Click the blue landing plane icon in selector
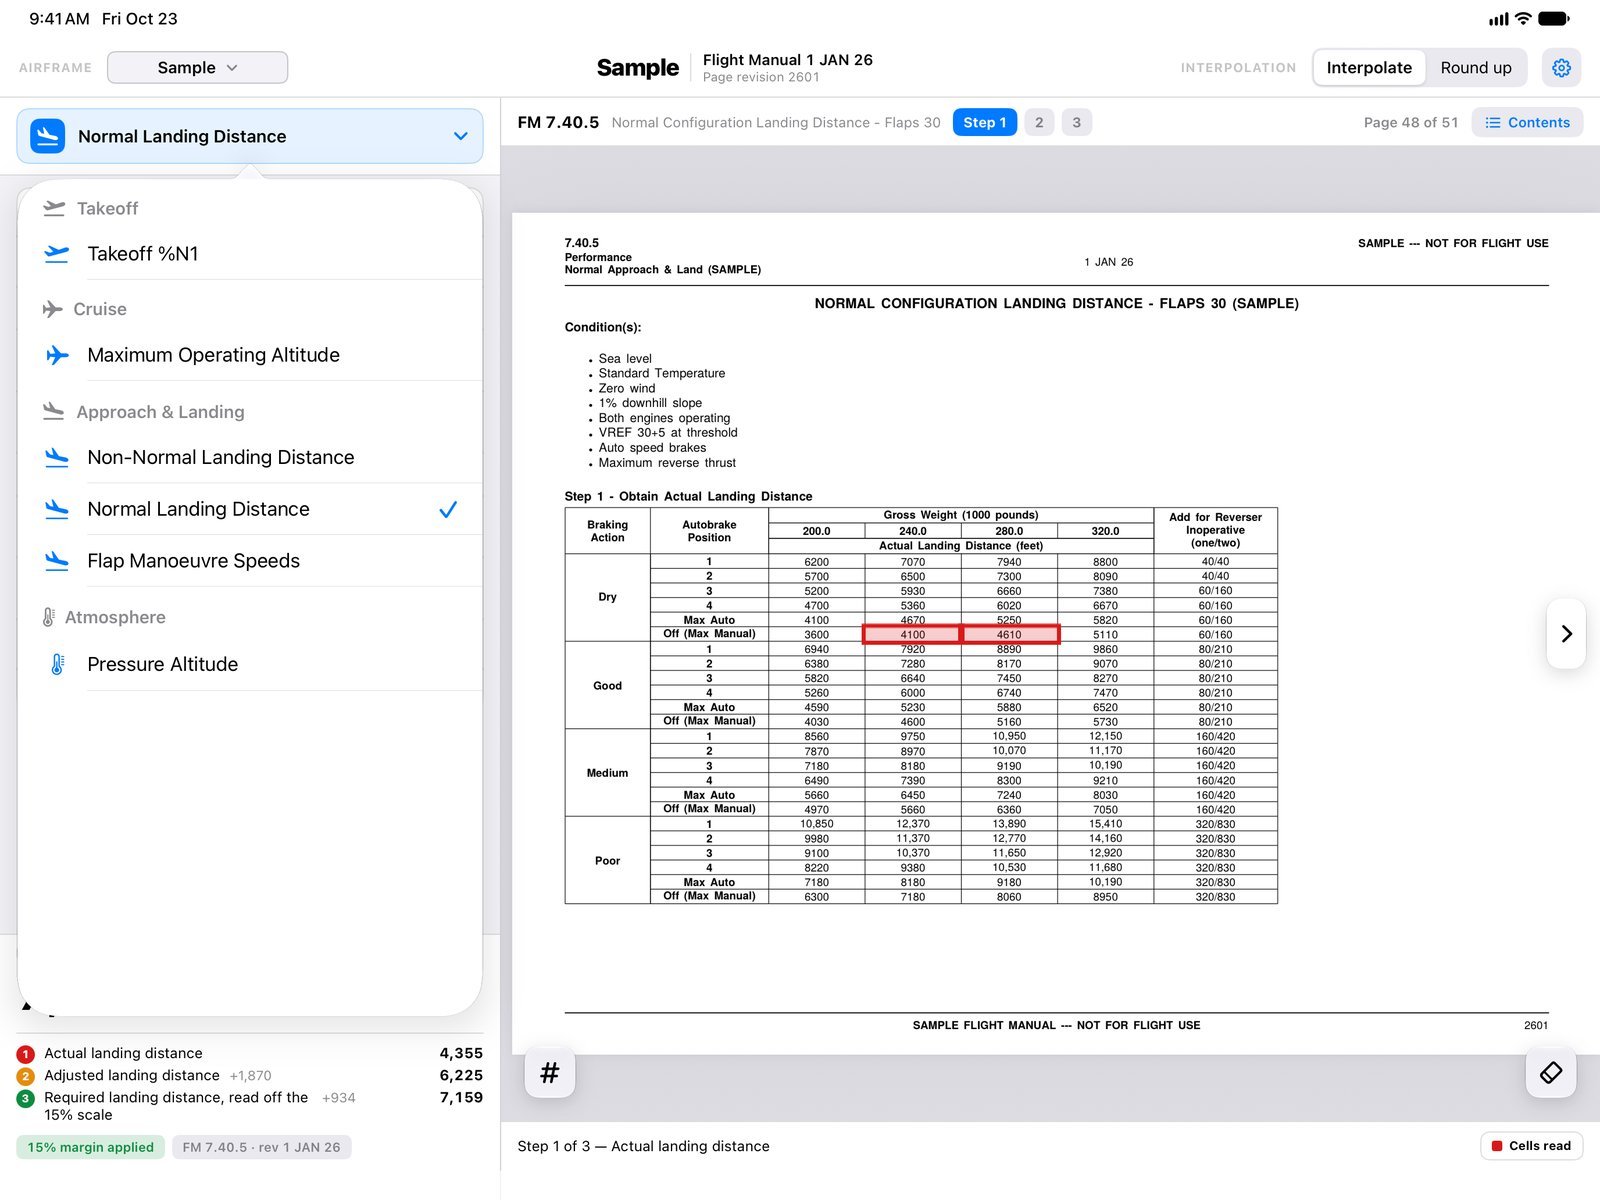Screen dimensions: 1600x1200 pyautogui.click(x=48, y=136)
